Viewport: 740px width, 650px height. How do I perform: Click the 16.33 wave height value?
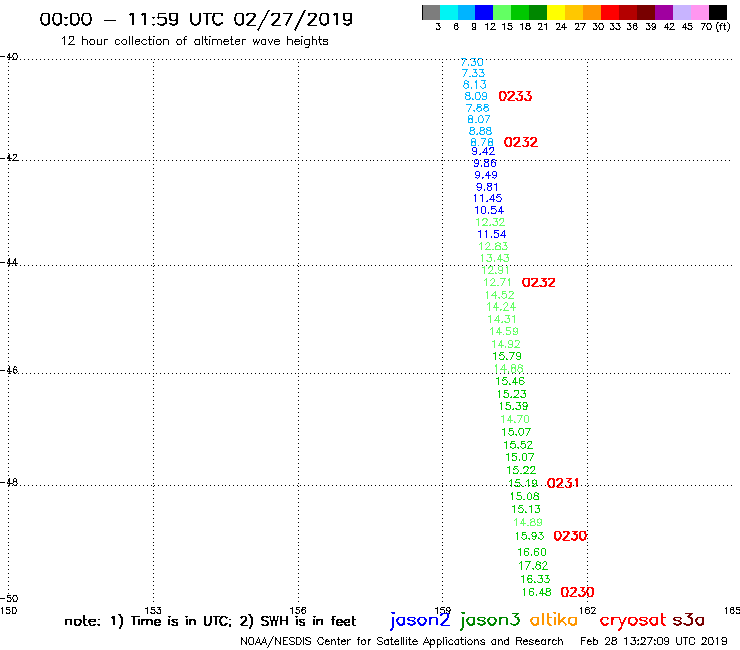535,579
